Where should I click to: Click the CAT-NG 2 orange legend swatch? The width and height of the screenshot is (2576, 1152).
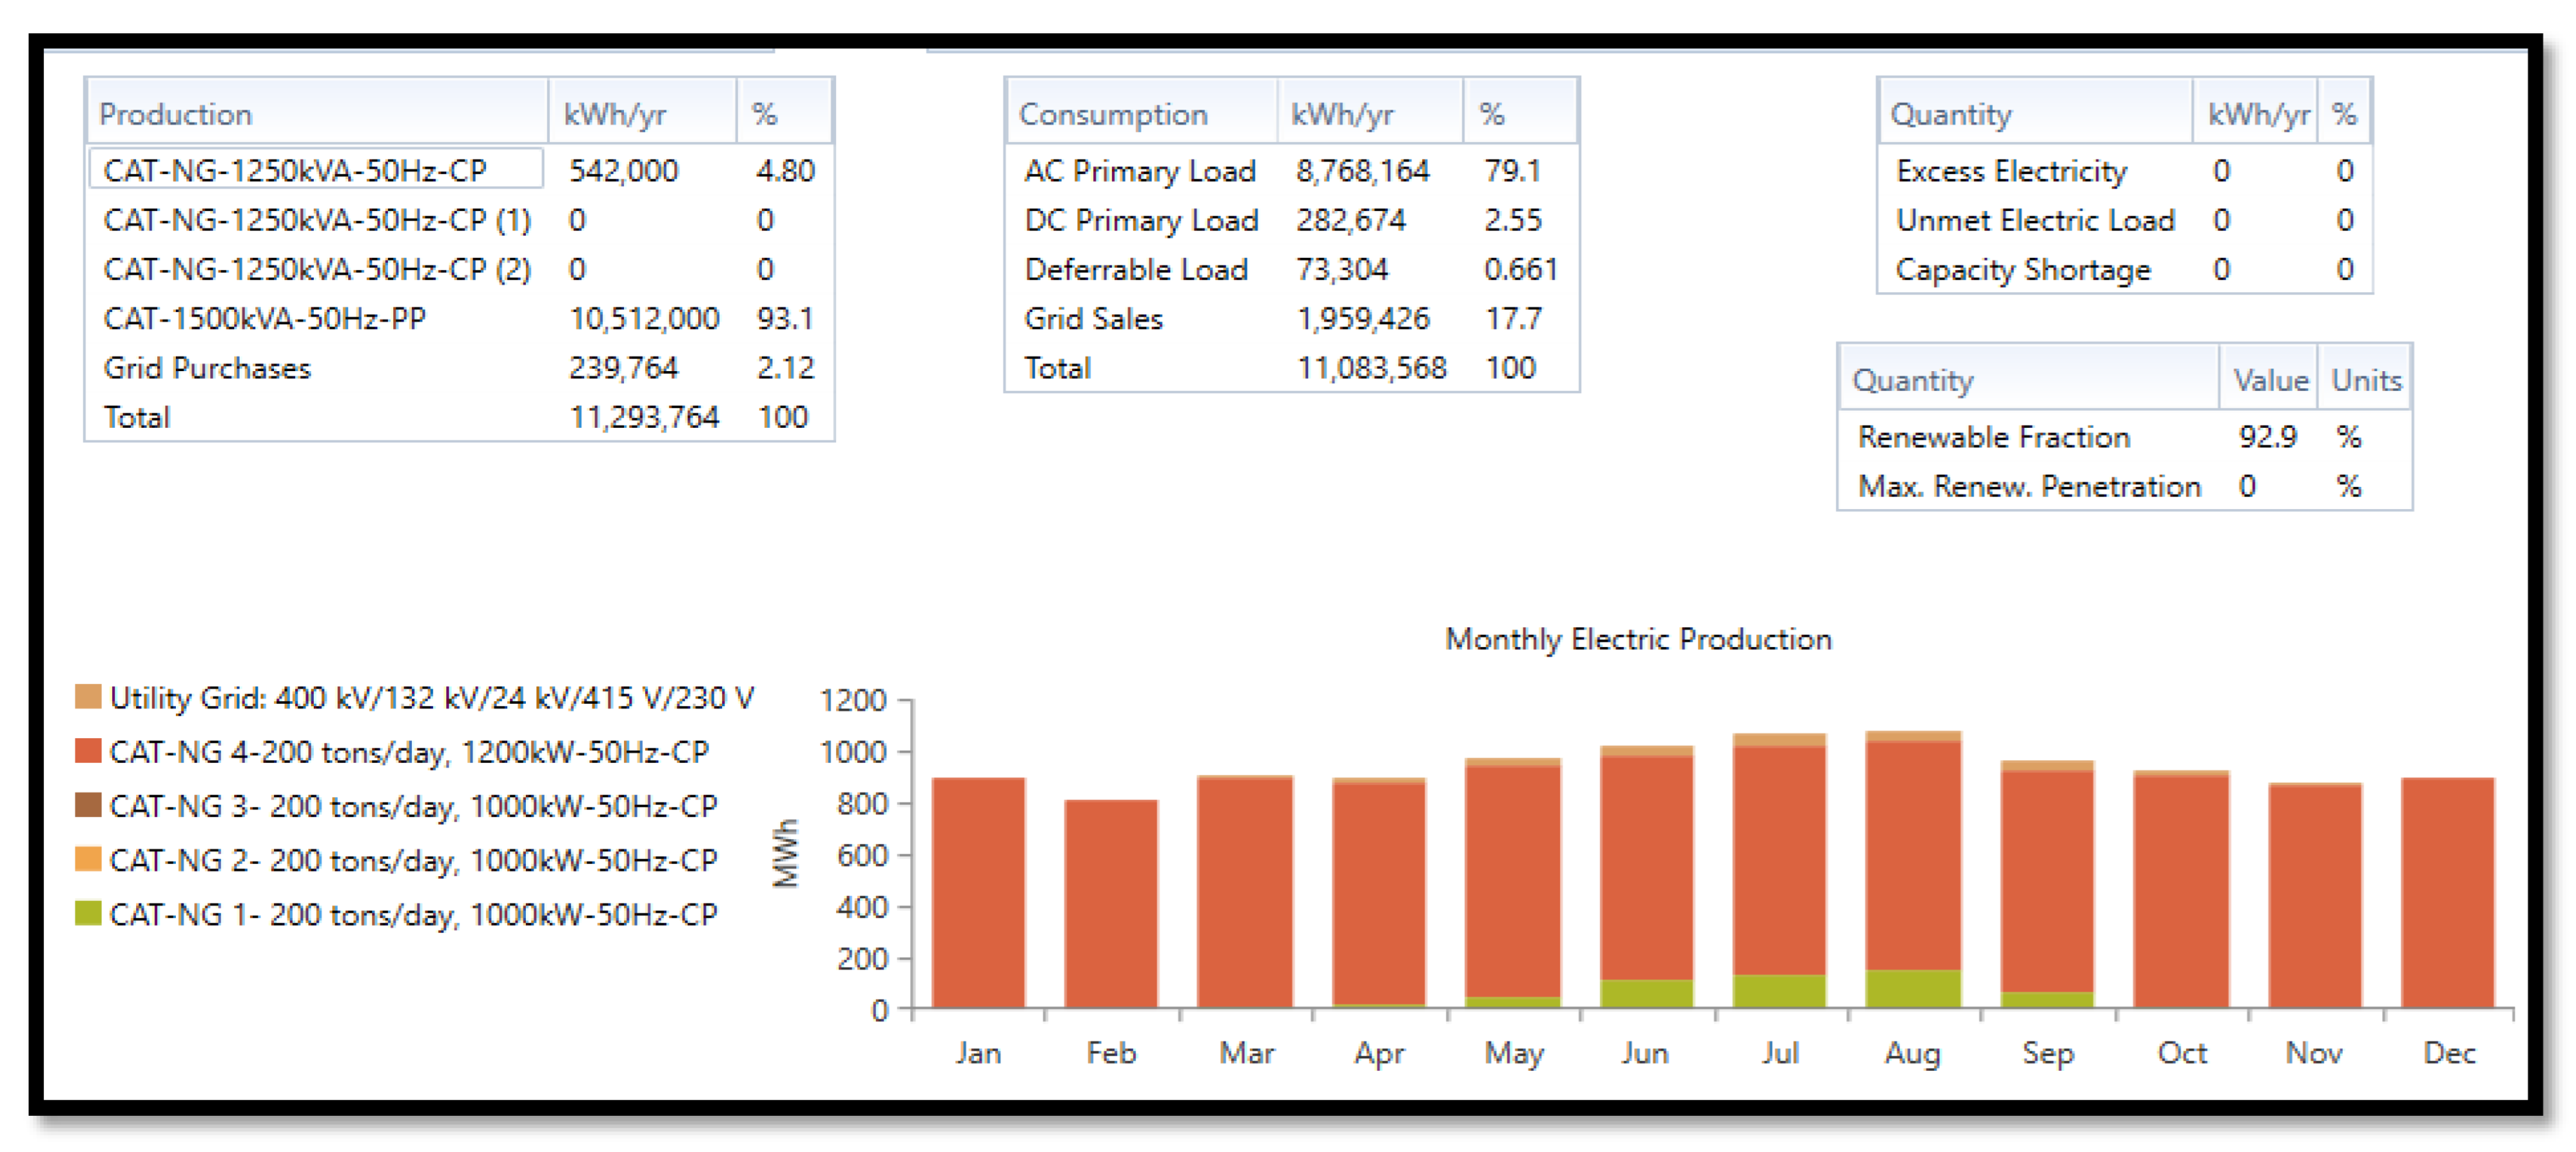click(88, 858)
